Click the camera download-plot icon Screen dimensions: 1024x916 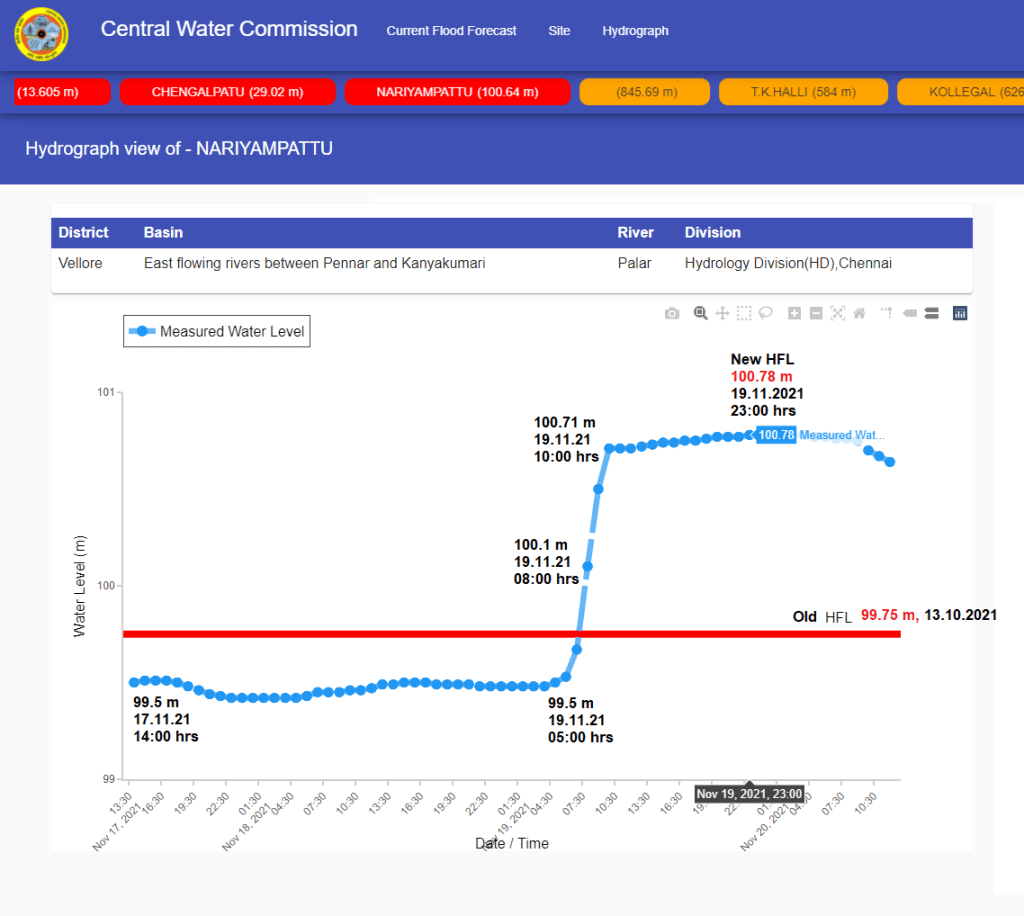pyautogui.click(x=672, y=313)
